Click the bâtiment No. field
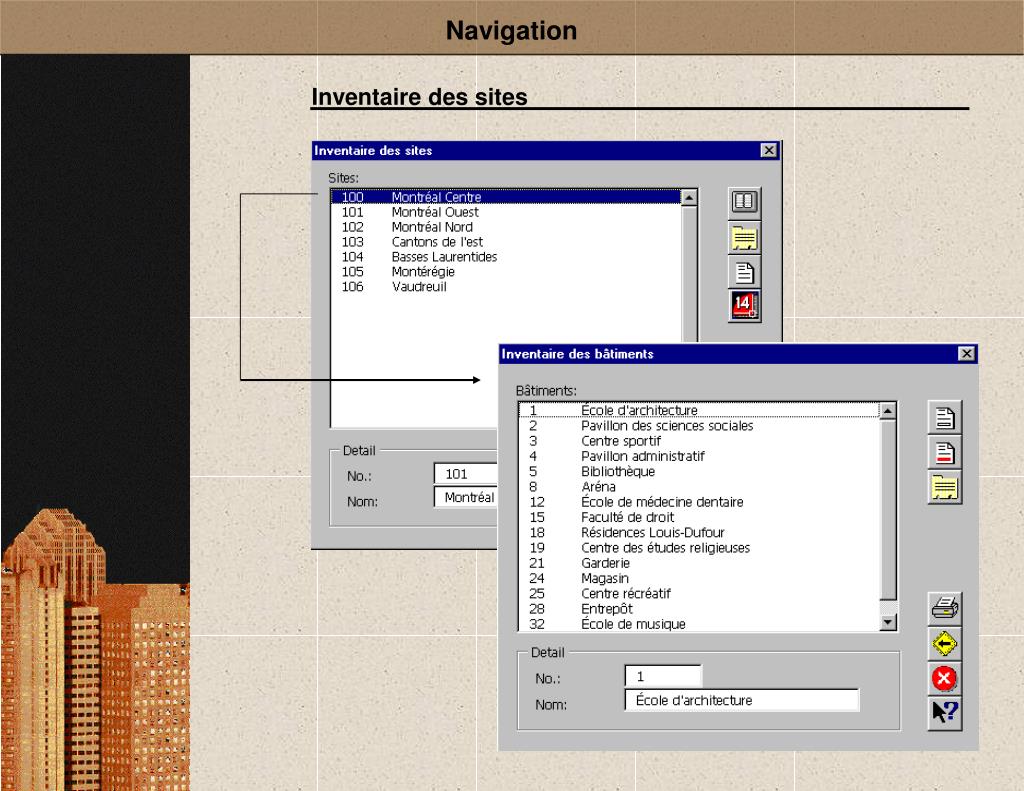This screenshot has height=791, width=1024. [x=663, y=677]
